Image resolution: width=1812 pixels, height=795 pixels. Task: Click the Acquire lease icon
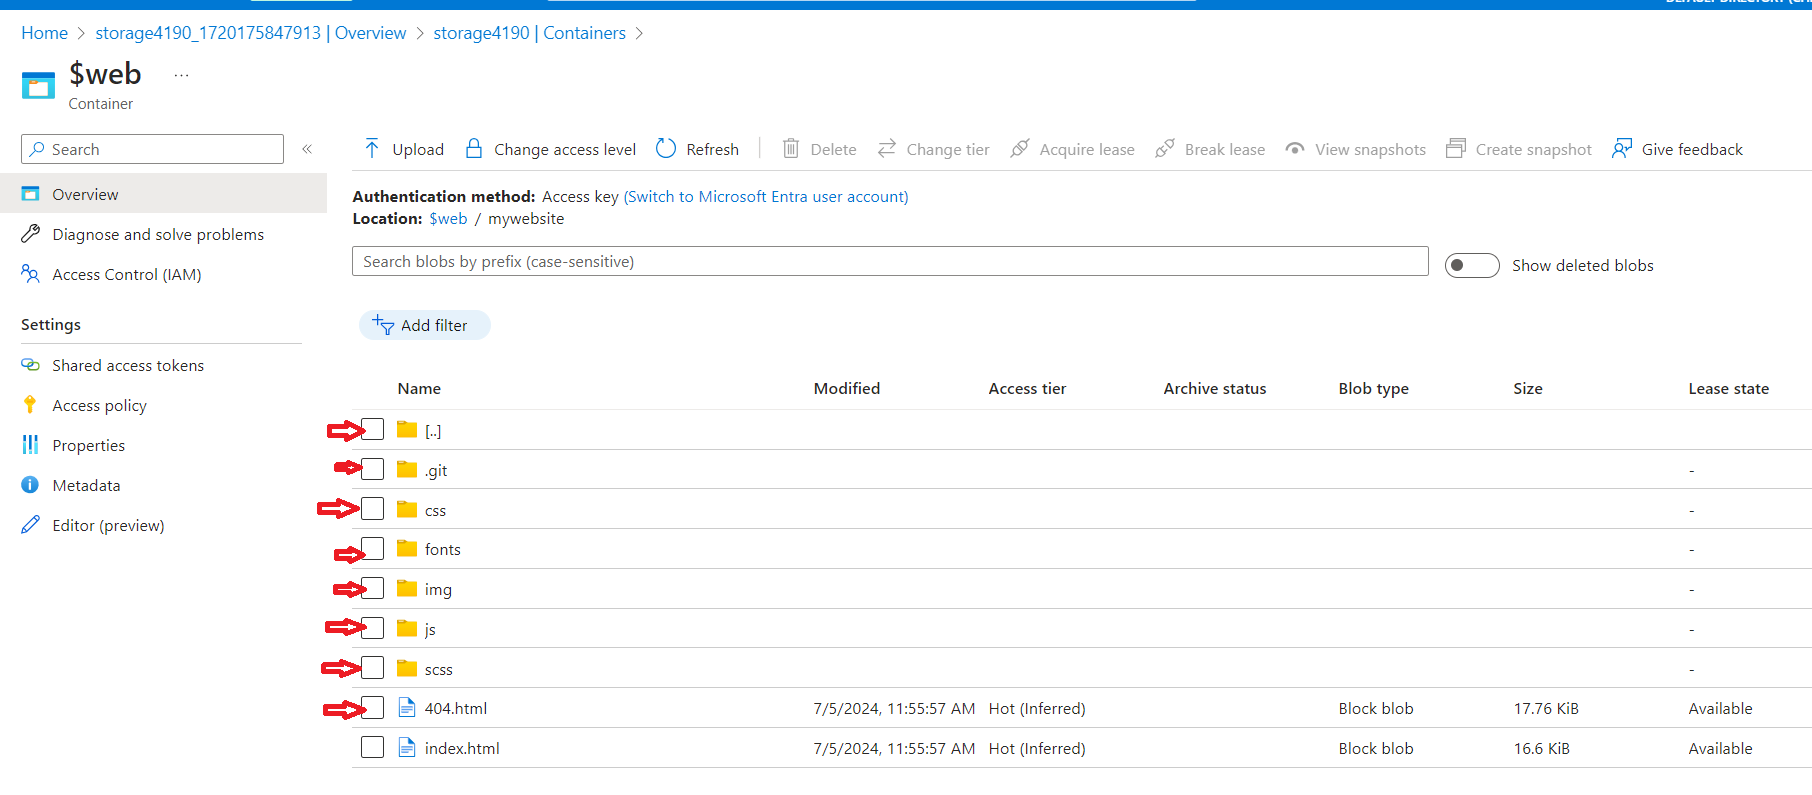tap(1020, 149)
